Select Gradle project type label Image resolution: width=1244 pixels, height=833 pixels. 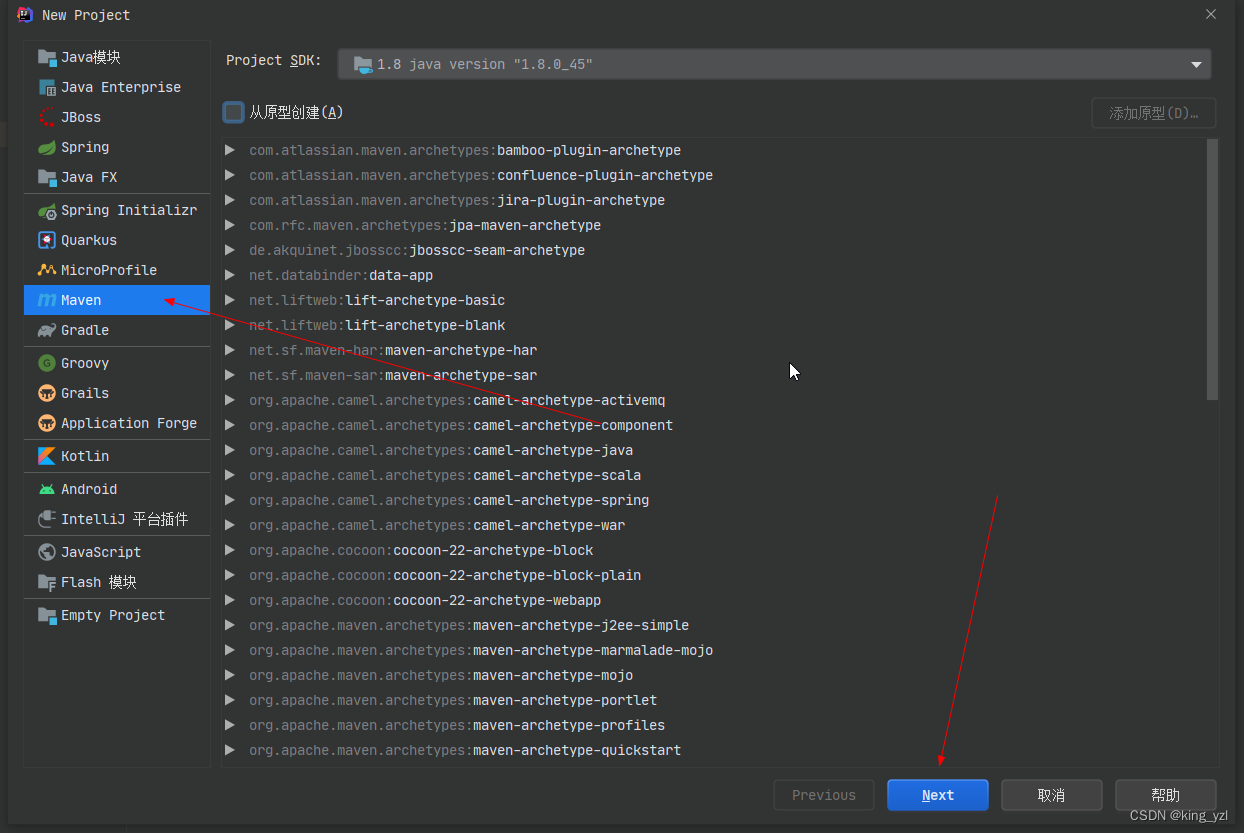point(85,330)
